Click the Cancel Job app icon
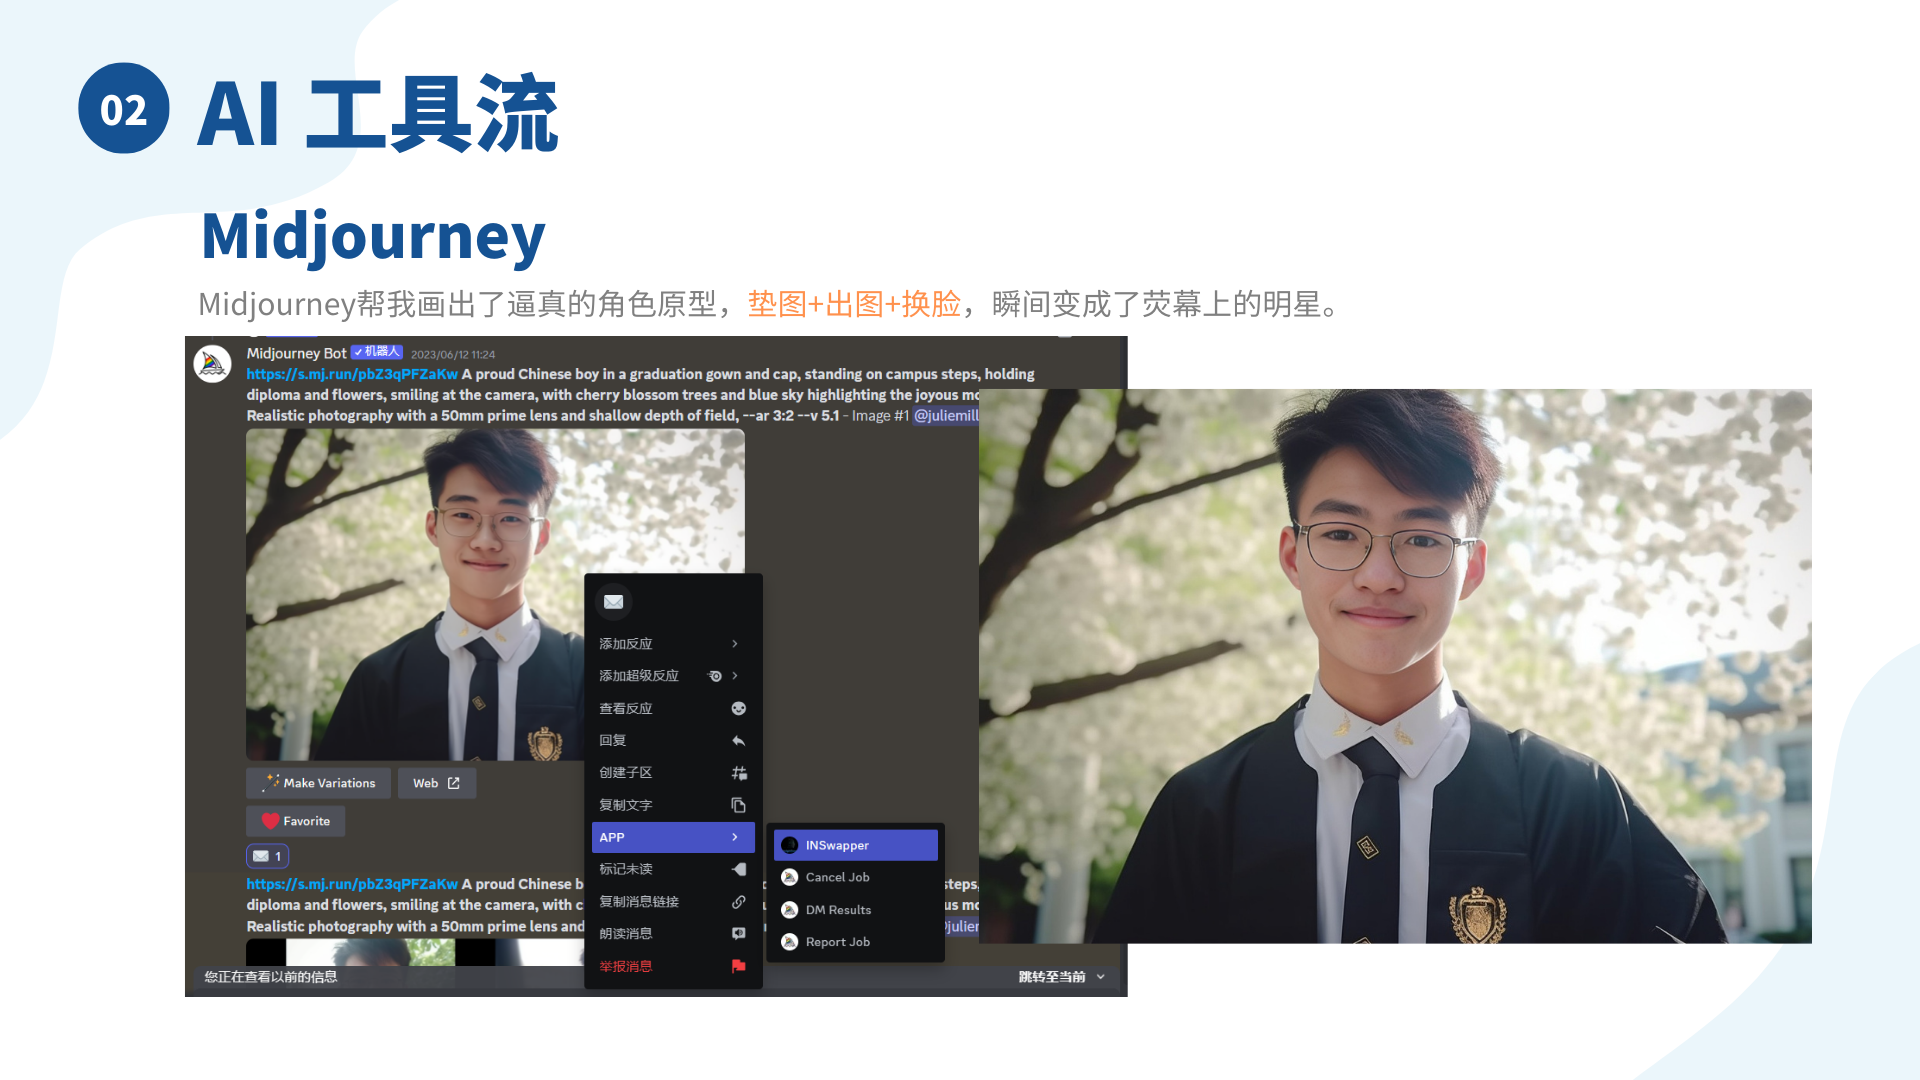The width and height of the screenshot is (1920, 1080). coord(789,877)
